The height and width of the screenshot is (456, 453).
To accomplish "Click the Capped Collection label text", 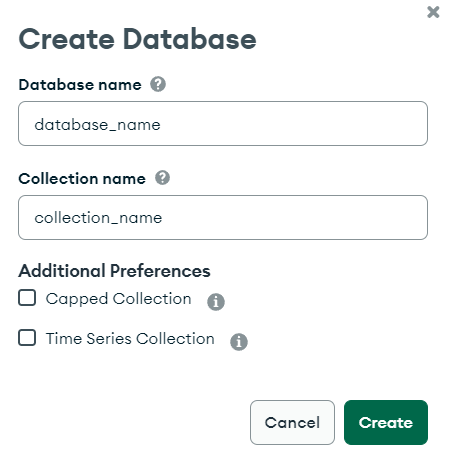I will click(x=119, y=299).
